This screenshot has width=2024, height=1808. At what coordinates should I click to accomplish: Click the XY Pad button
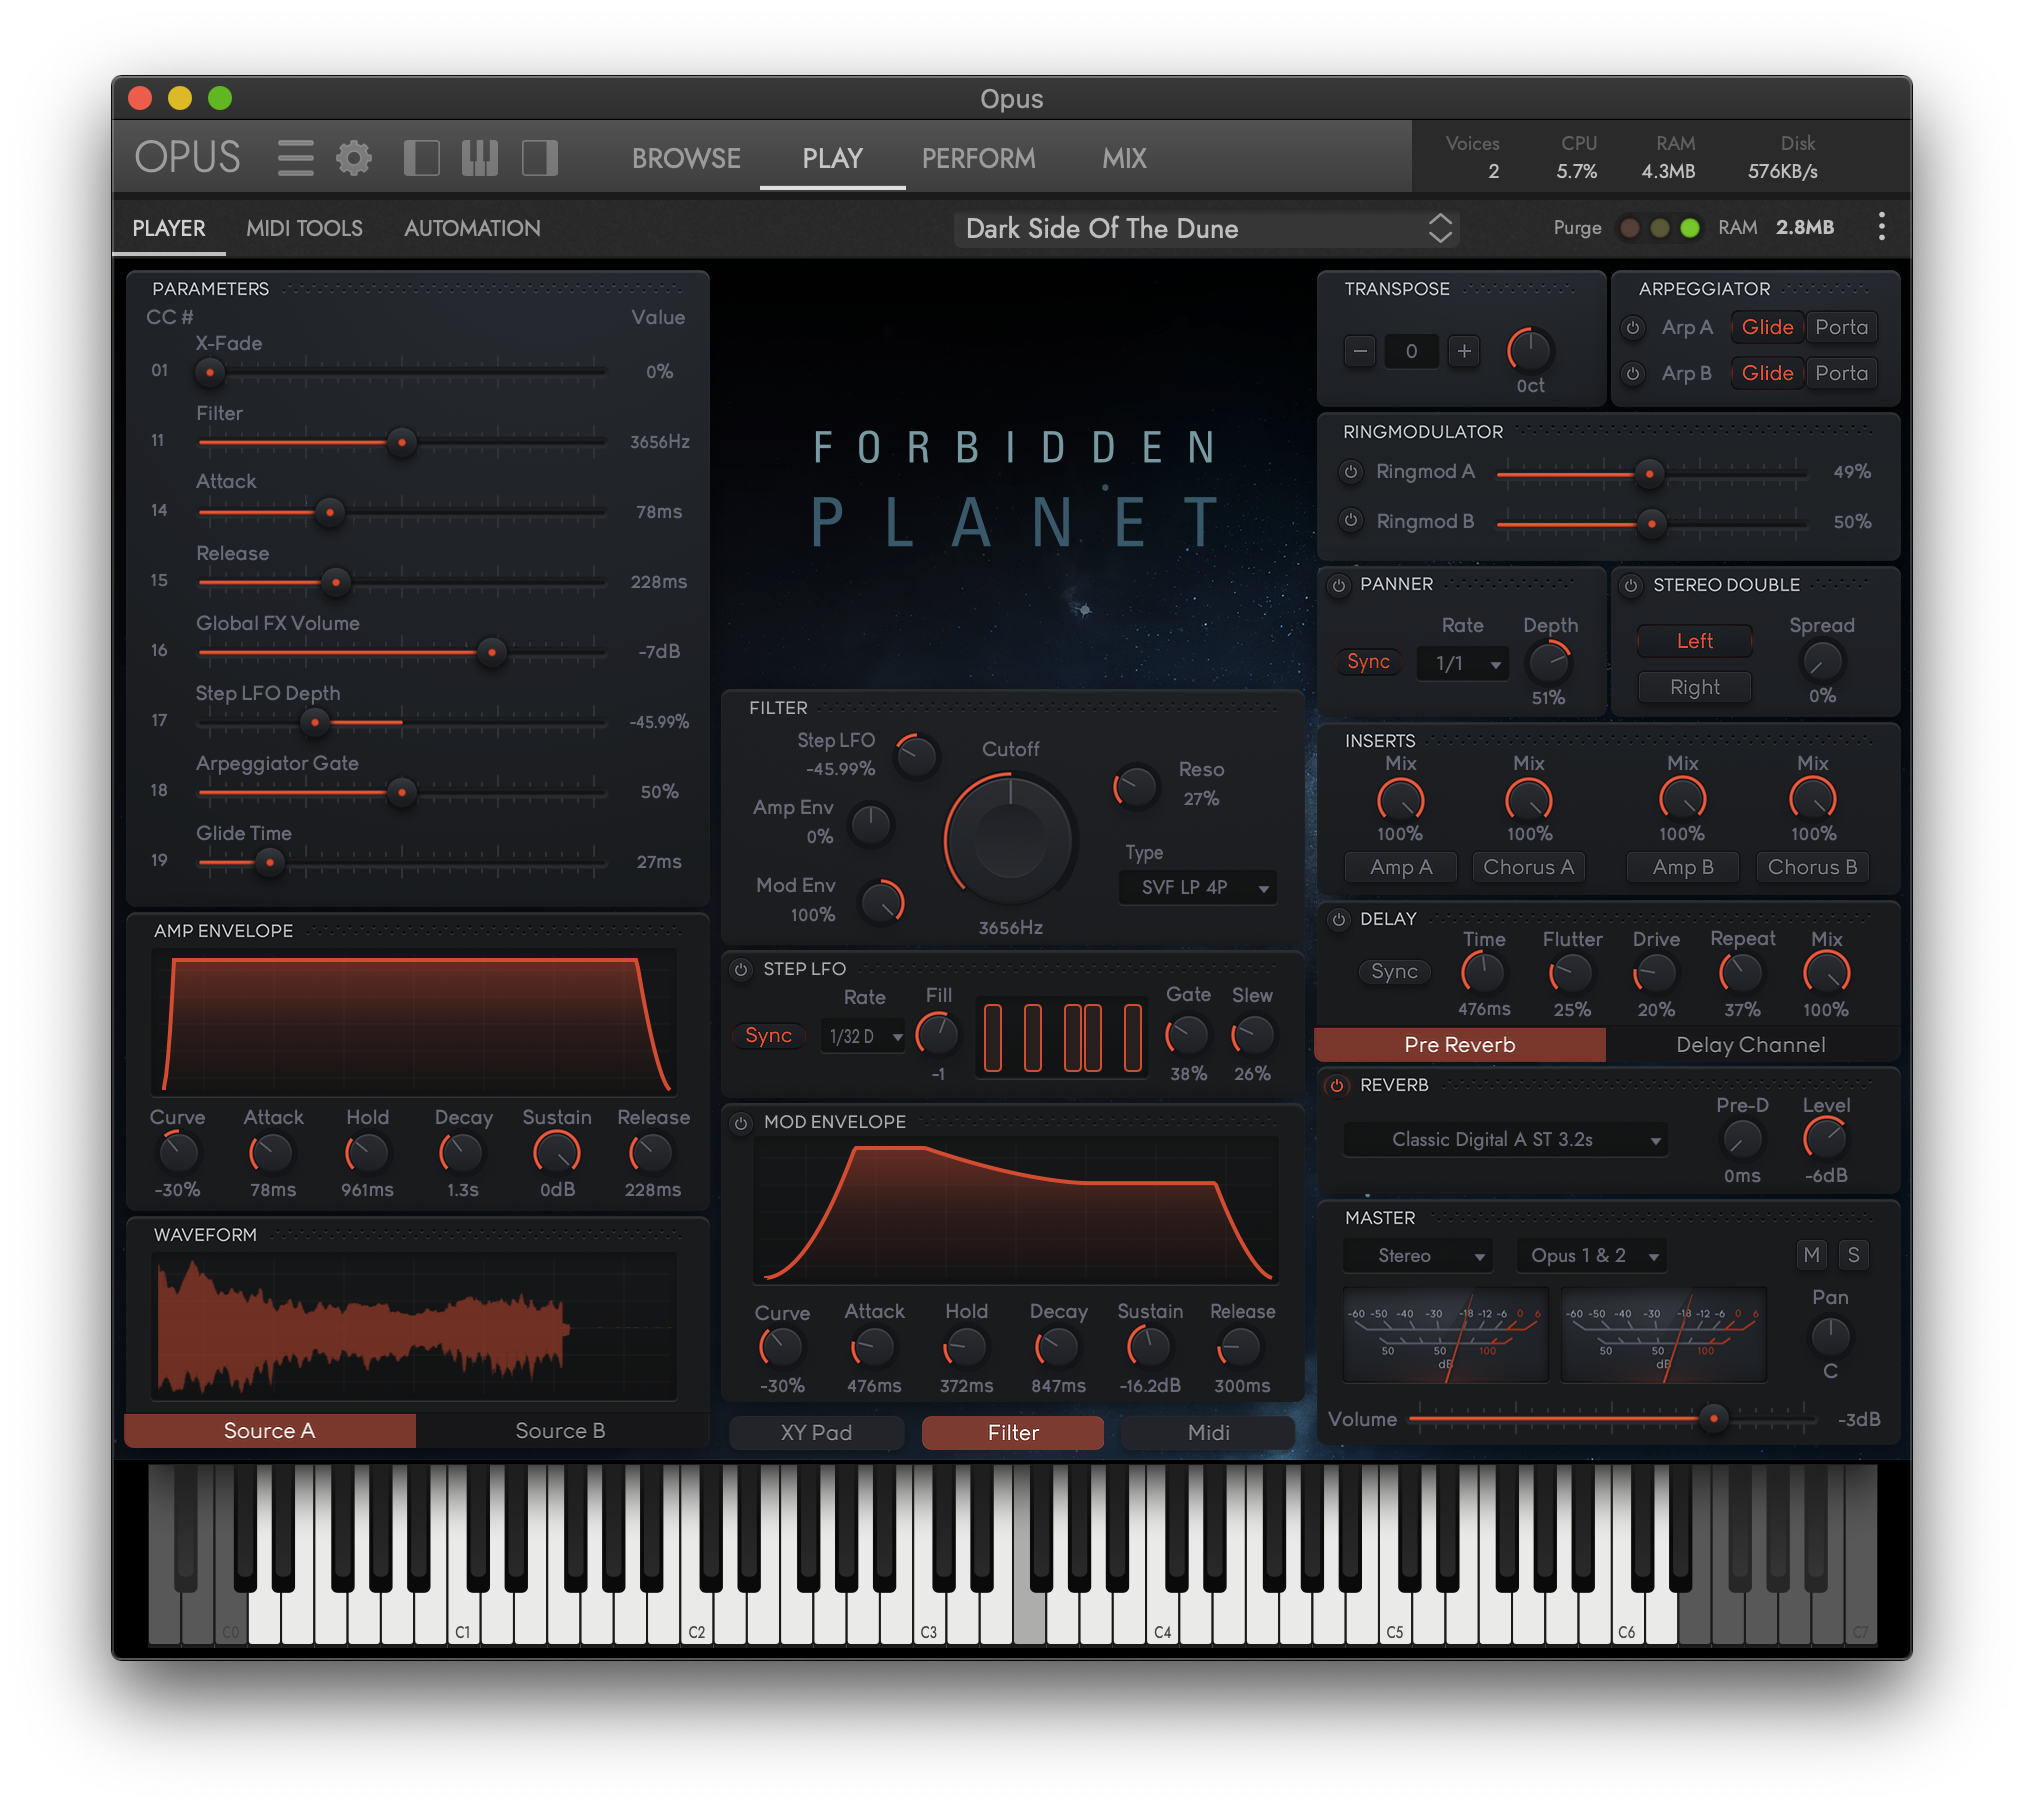coord(816,1433)
